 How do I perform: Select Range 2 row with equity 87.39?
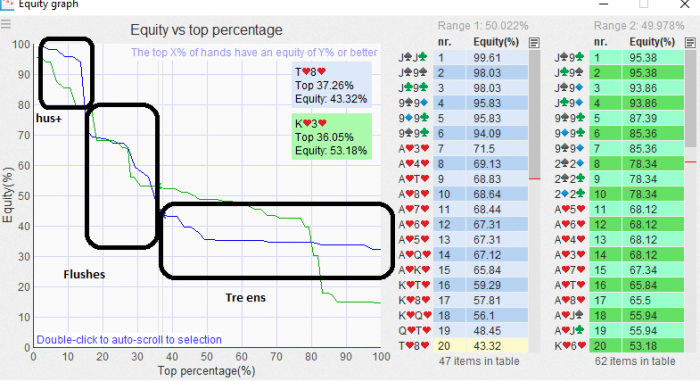618,118
